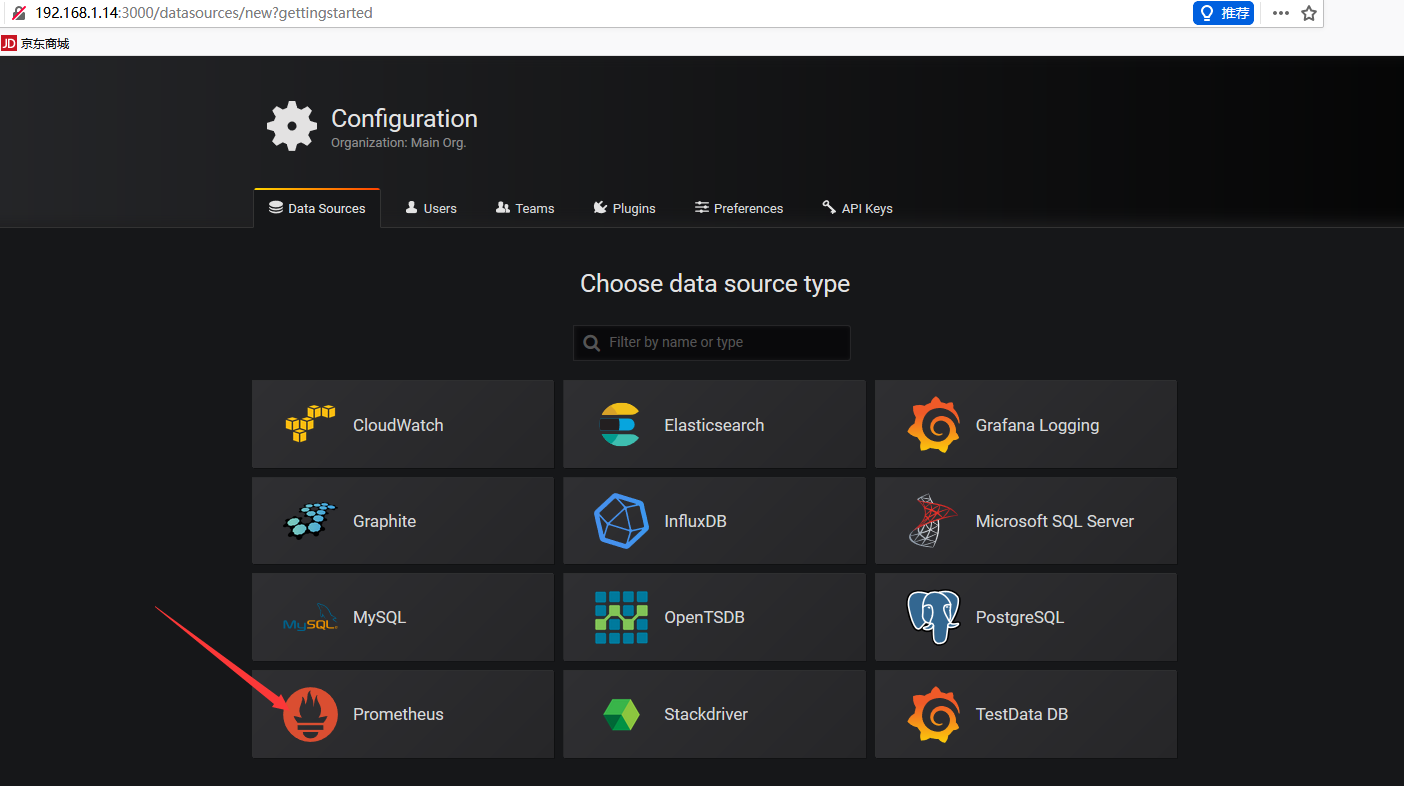The image size is (1404, 786).
Task: Click the MySQL dolphin logo icon
Action: (x=310, y=618)
